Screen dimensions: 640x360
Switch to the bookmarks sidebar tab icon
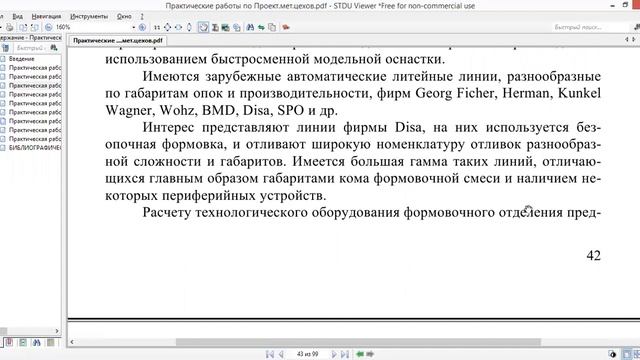(x=9, y=342)
